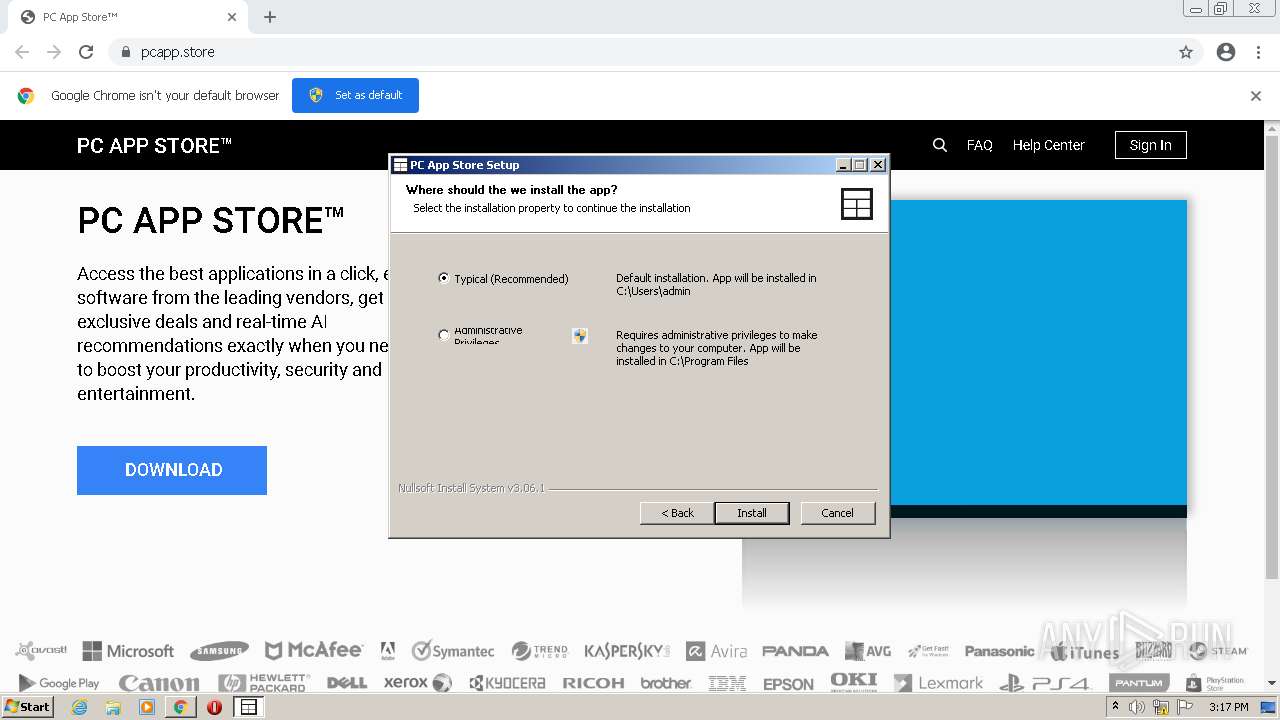1280x720 pixels.
Task: Open the Chrome profile avatar
Action: tap(1226, 52)
